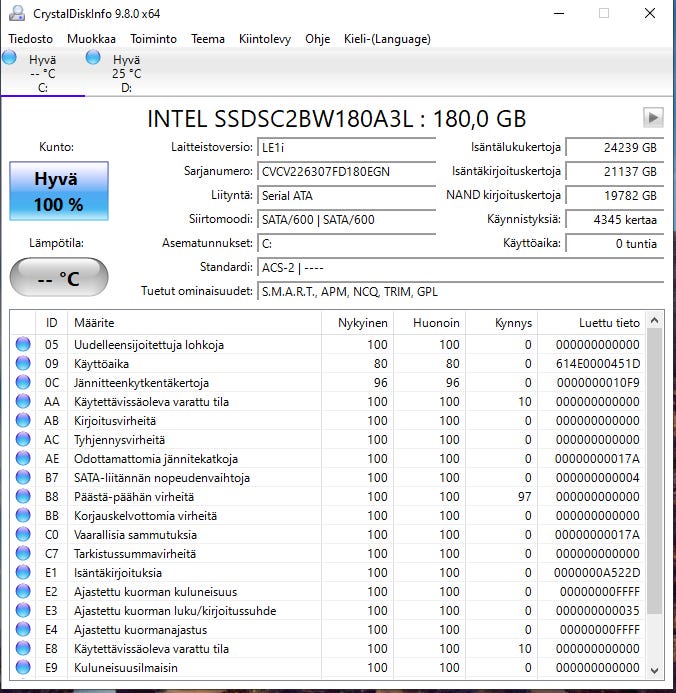Click the CrystalDiskInfo app icon in title bar

point(16,13)
